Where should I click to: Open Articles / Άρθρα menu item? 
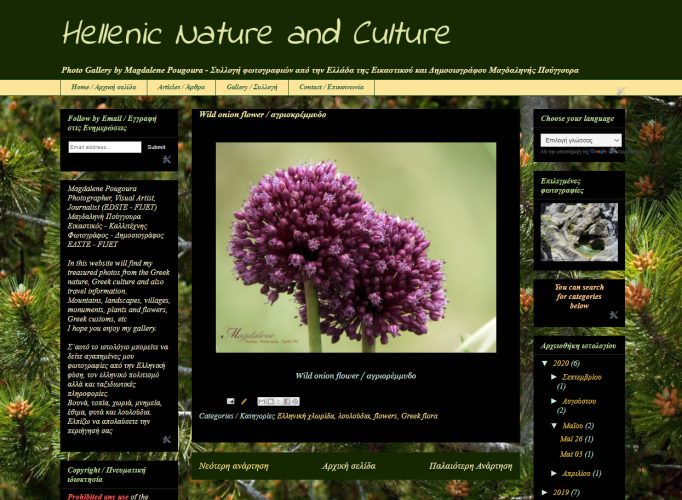[x=181, y=87]
